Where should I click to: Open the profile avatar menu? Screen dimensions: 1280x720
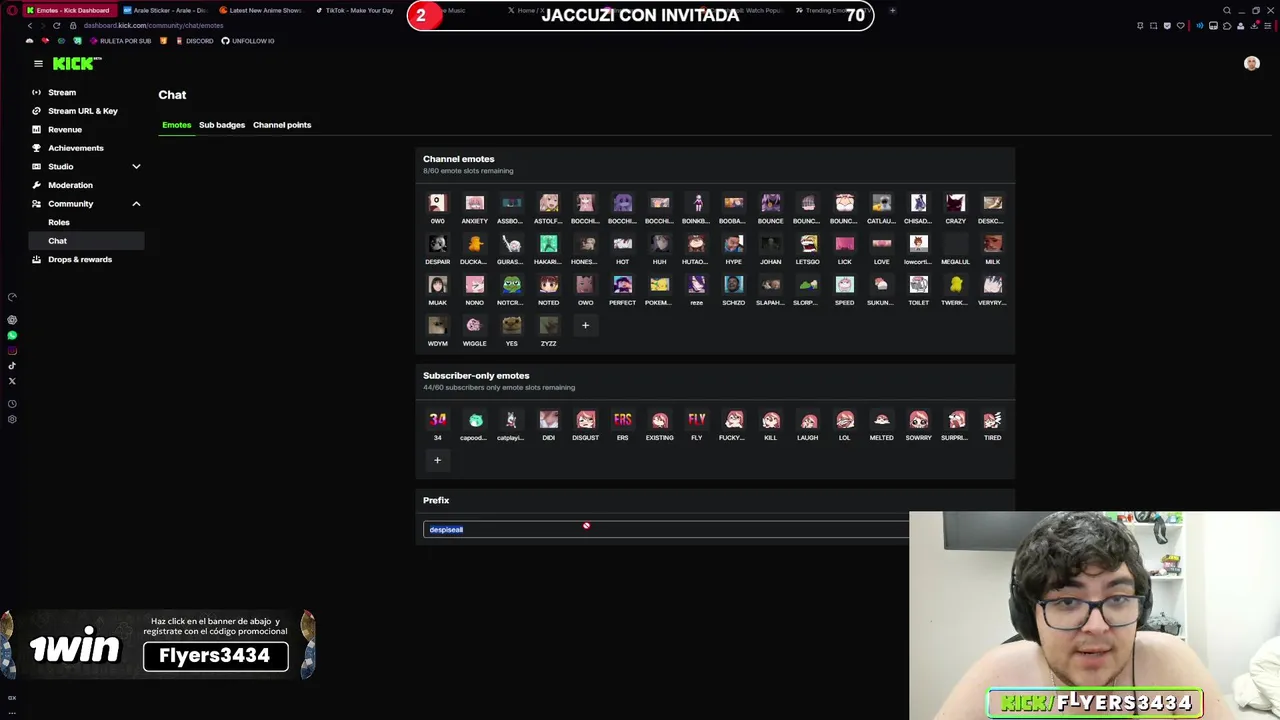click(1251, 63)
